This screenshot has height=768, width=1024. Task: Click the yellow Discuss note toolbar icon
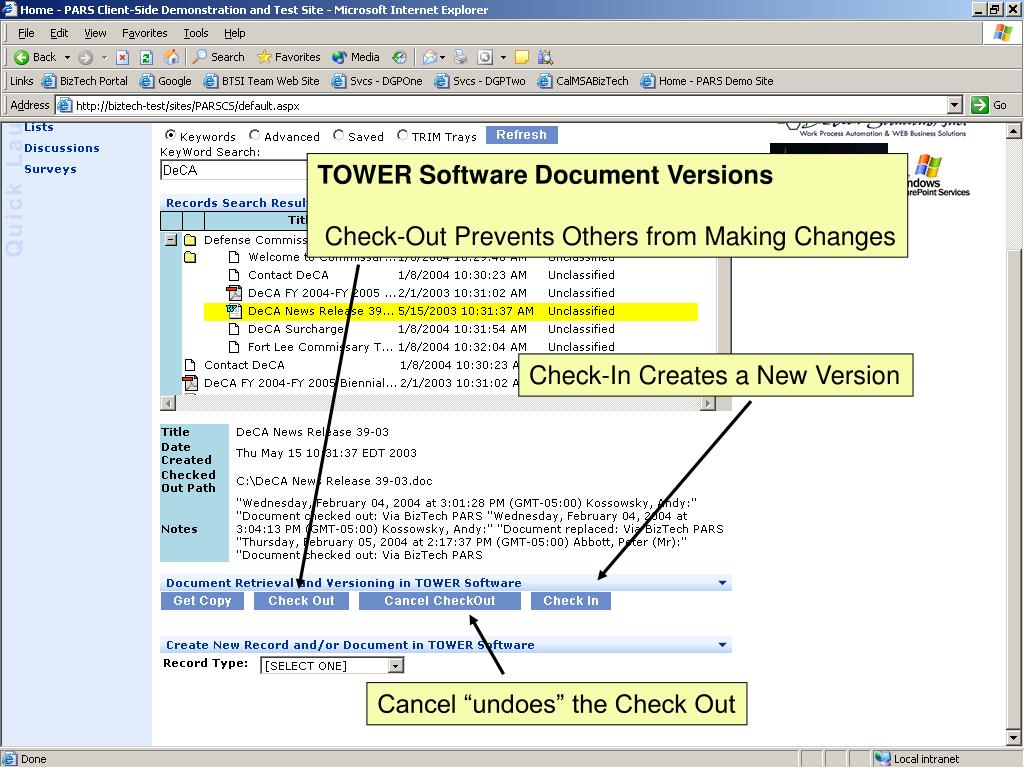[522, 57]
